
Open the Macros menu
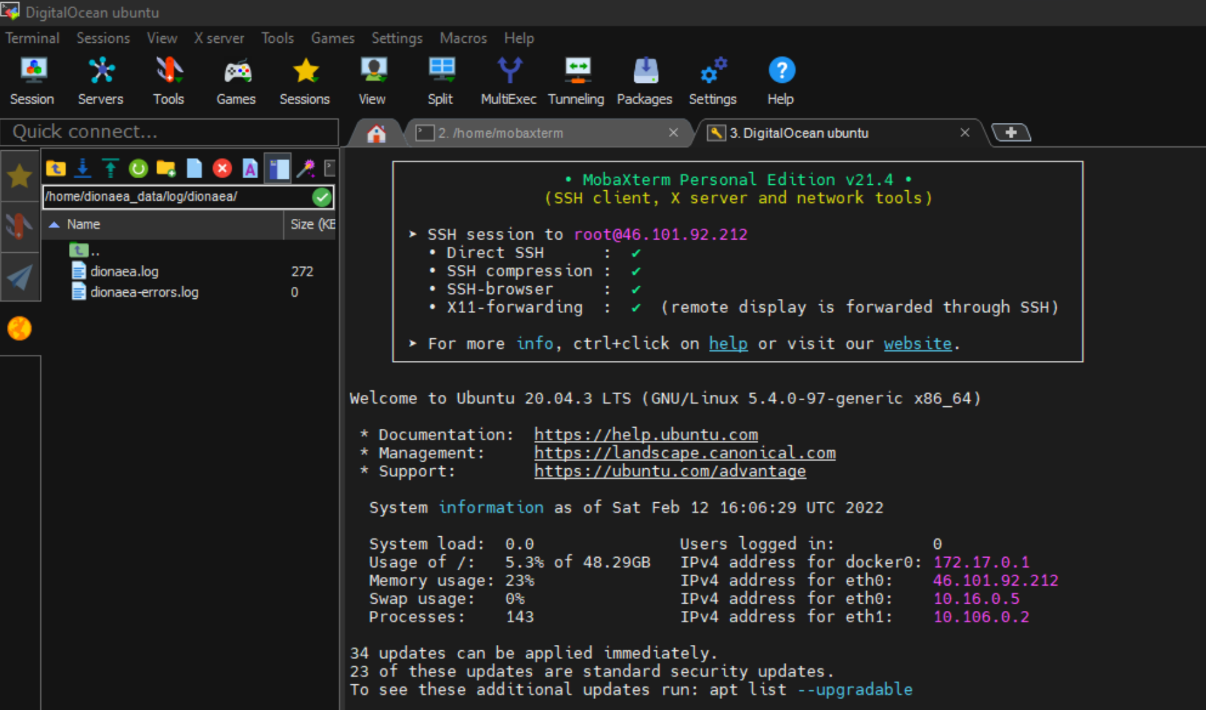pos(463,38)
